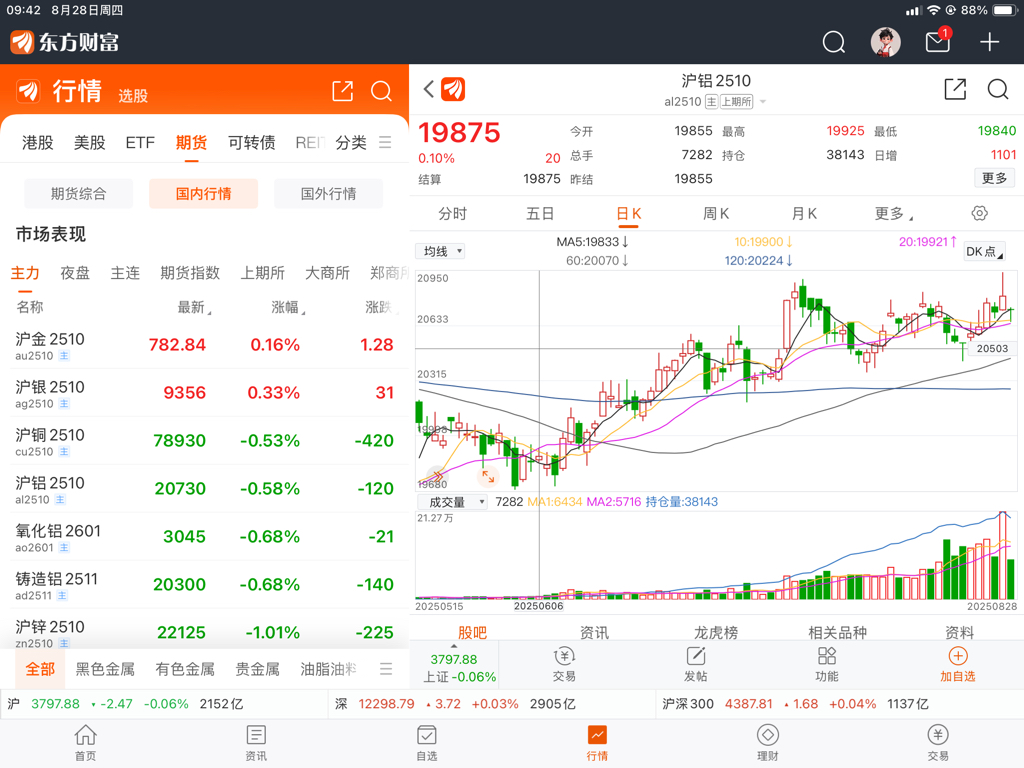The image size is (1024, 768).
Task: Expand the al2510 contract selector arrow
Action: point(763,102)
